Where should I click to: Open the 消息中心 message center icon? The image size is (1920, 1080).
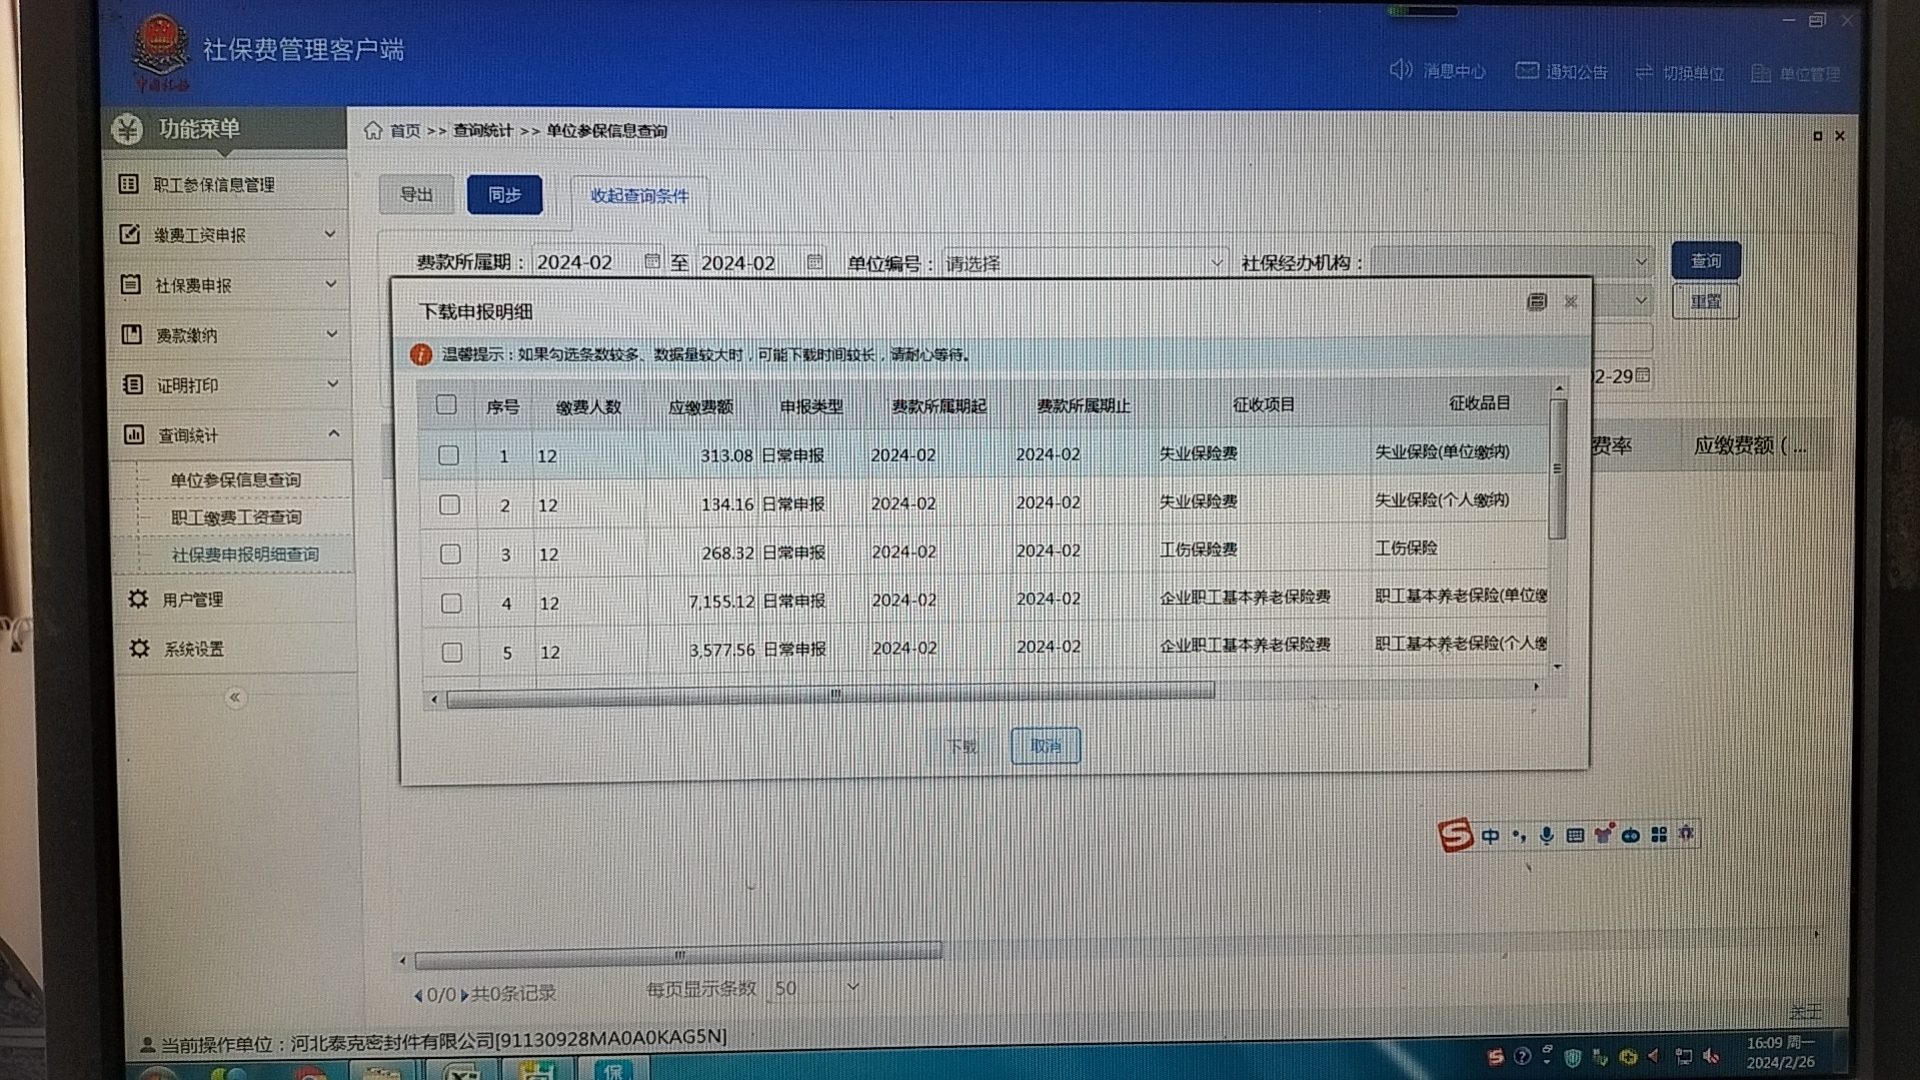[x=1400, y=70]
